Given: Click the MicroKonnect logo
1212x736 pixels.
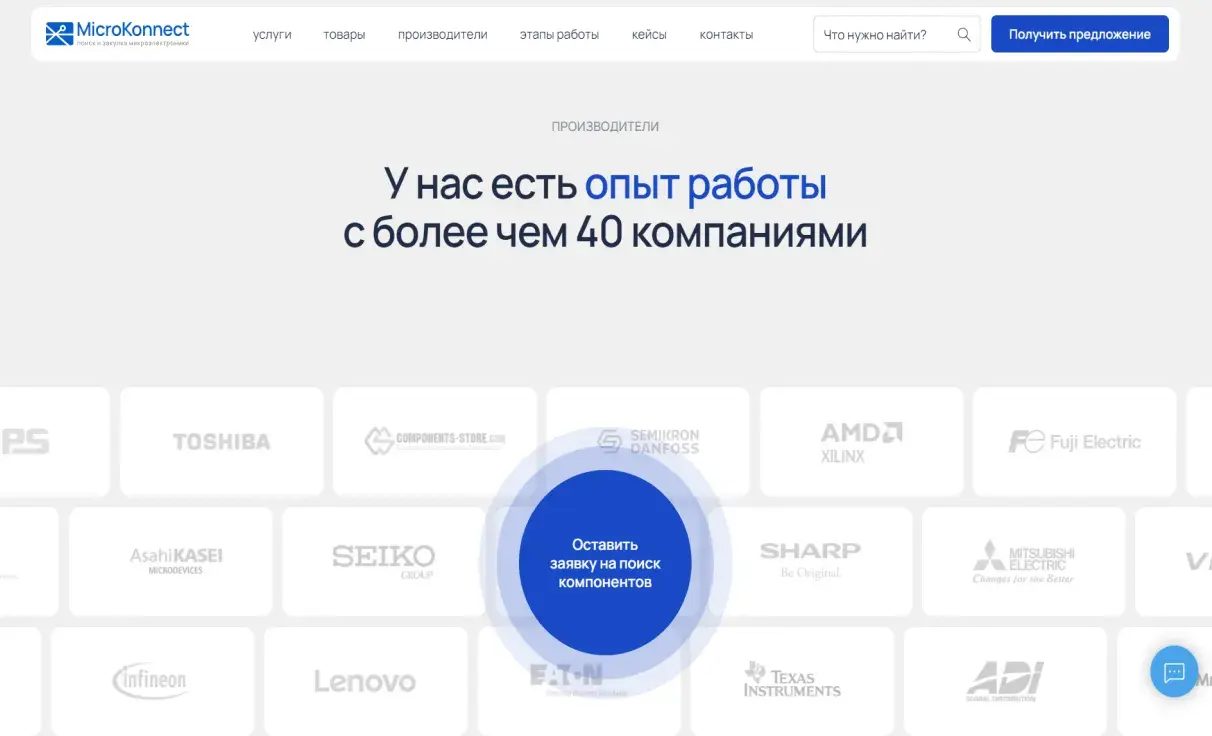Looking at the screenshot, I should [117, 34].
